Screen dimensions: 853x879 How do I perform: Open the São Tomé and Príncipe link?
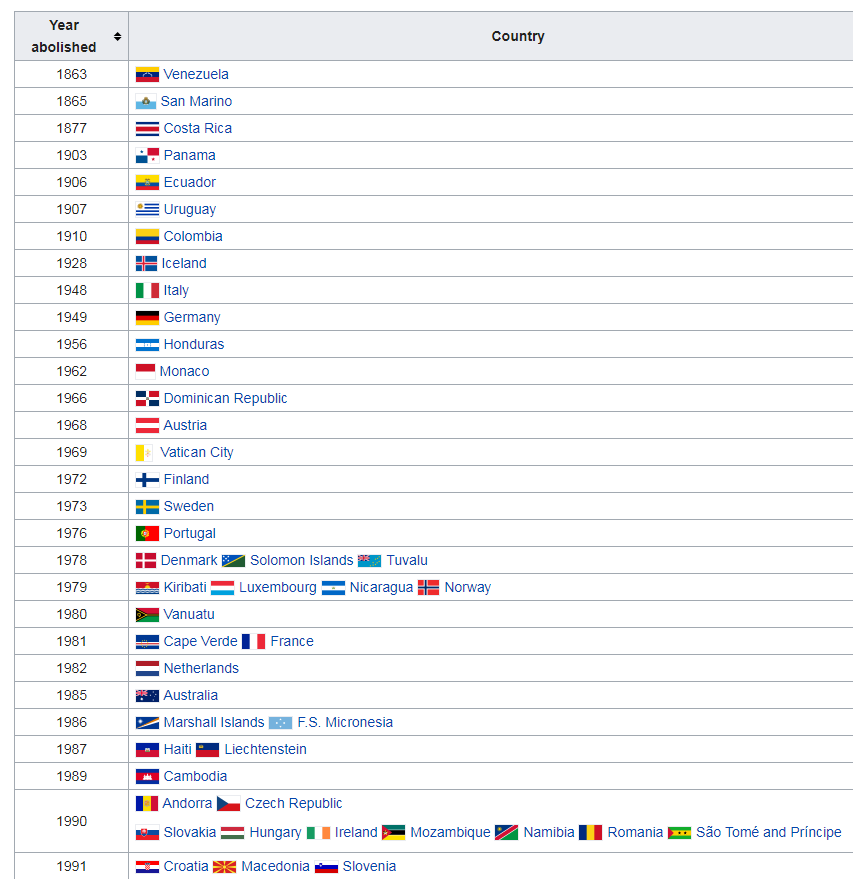coord(769,832)
